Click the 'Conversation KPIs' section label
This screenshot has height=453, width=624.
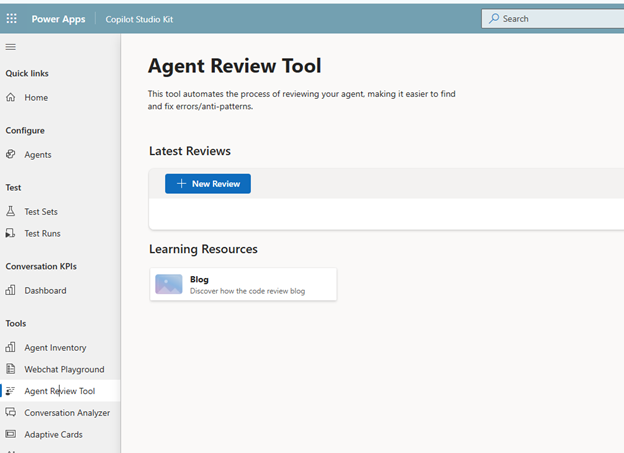(x=41, y=266)
